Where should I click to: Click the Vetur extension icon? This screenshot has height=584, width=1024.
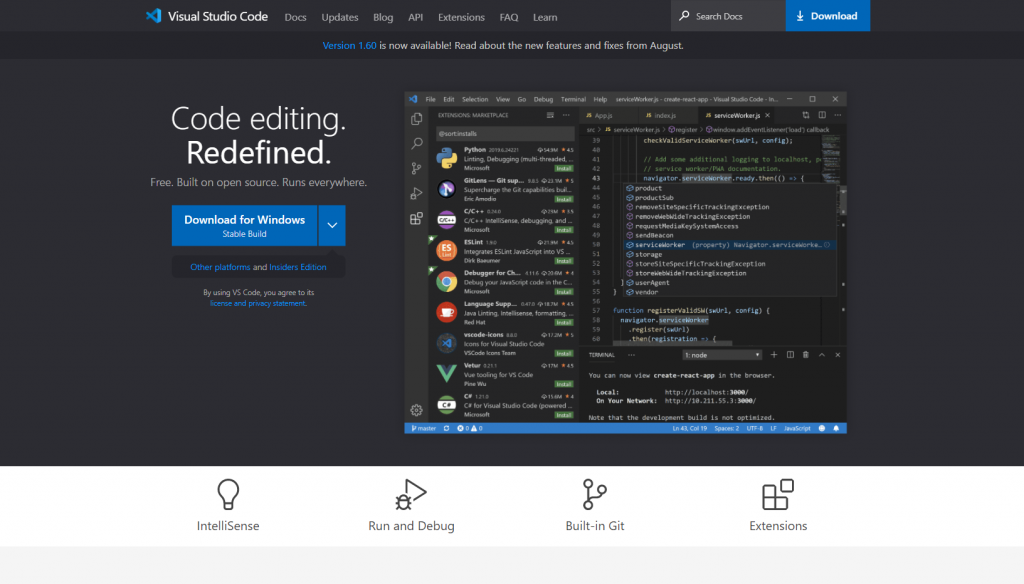point(447,373)
